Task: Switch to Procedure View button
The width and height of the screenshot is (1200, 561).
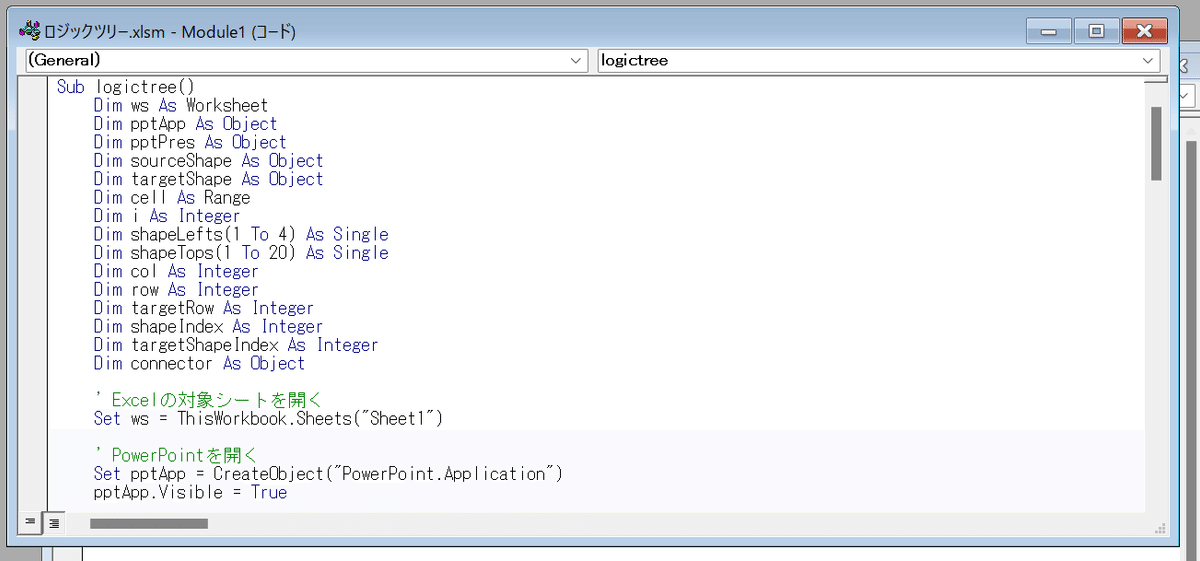Action: [x=30, y=522]
